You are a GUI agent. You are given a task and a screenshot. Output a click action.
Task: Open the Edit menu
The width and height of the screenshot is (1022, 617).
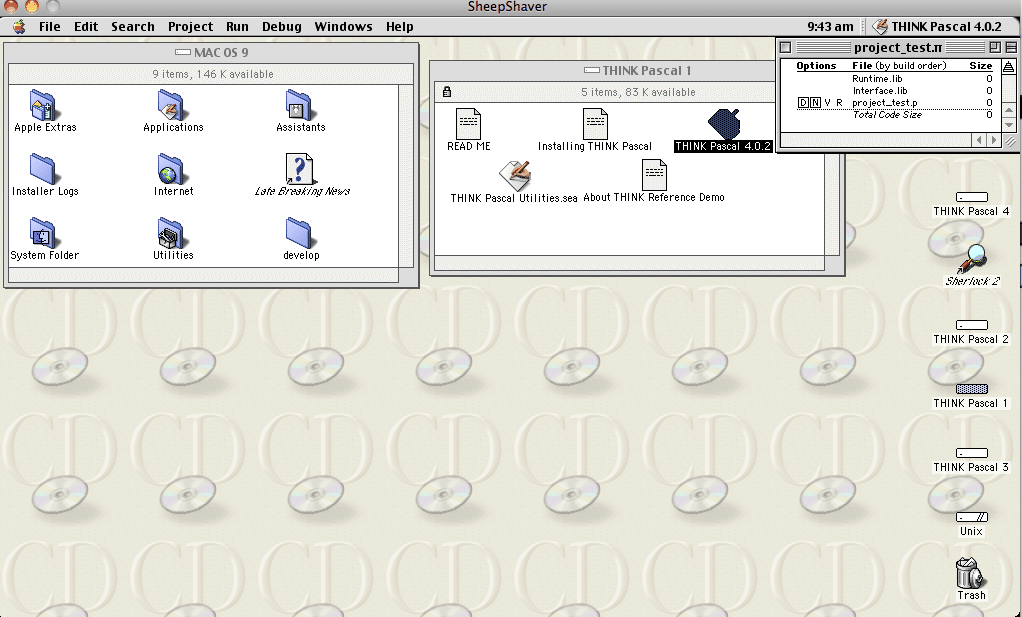[85, 27]
